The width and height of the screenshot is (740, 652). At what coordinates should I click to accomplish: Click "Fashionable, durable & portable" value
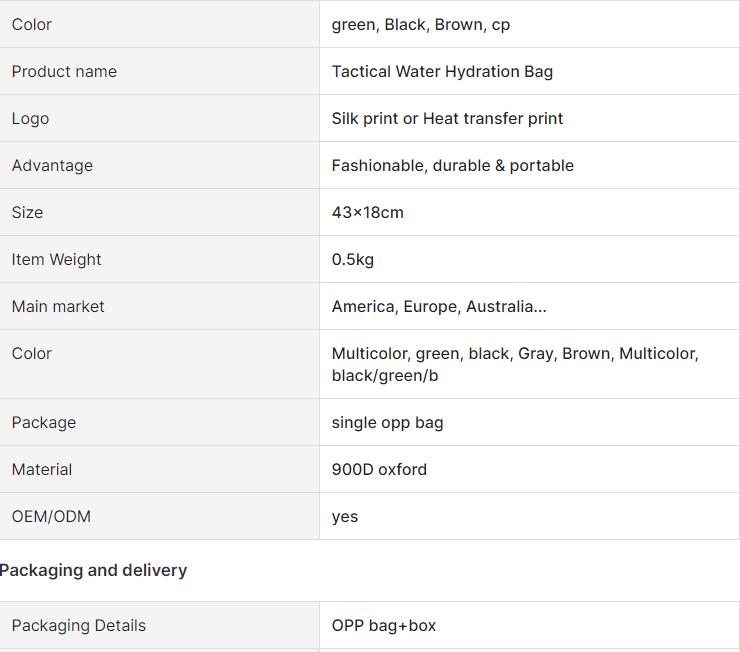452,165
